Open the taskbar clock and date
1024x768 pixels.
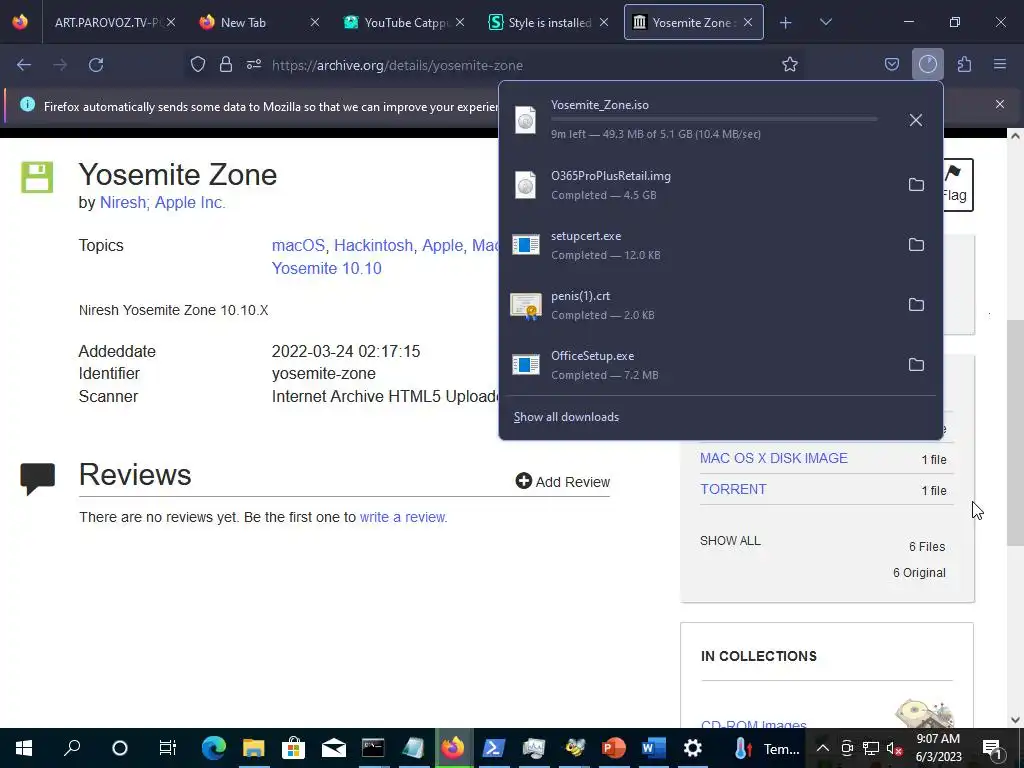[939, 748]
